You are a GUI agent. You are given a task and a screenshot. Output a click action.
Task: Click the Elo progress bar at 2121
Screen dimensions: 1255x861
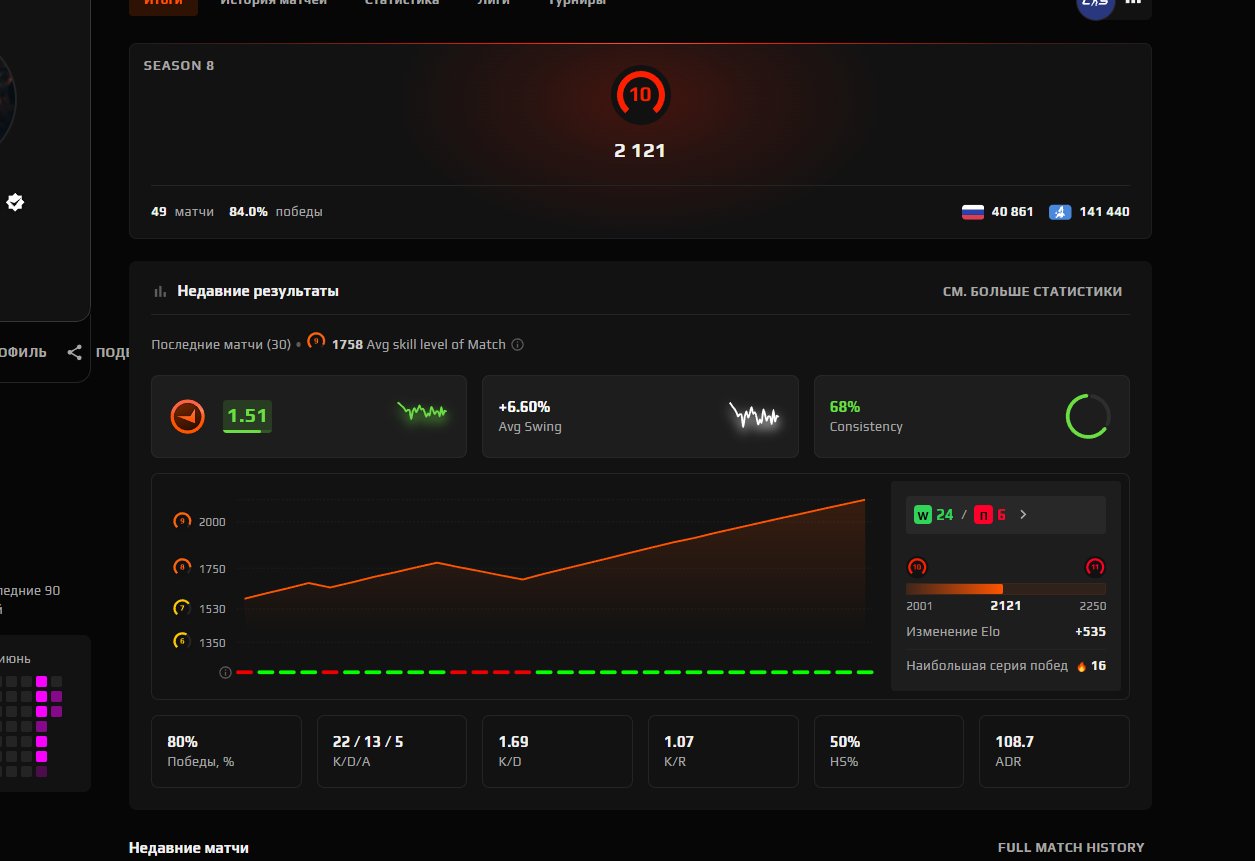point(1006,589)
